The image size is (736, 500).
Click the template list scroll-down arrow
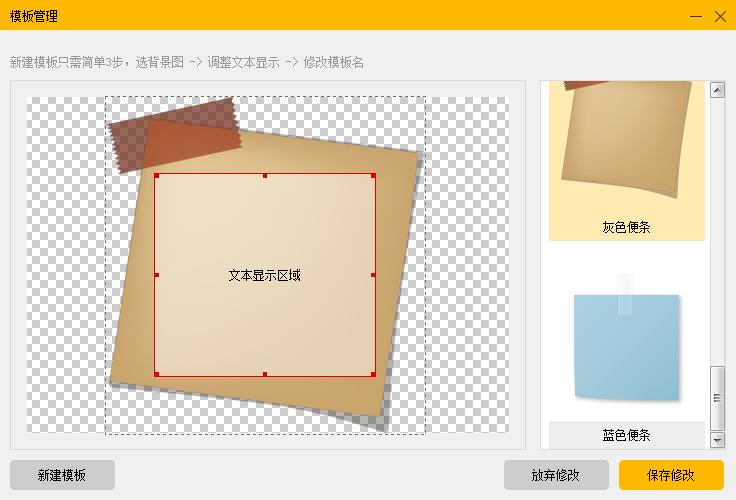pos(717,440)
